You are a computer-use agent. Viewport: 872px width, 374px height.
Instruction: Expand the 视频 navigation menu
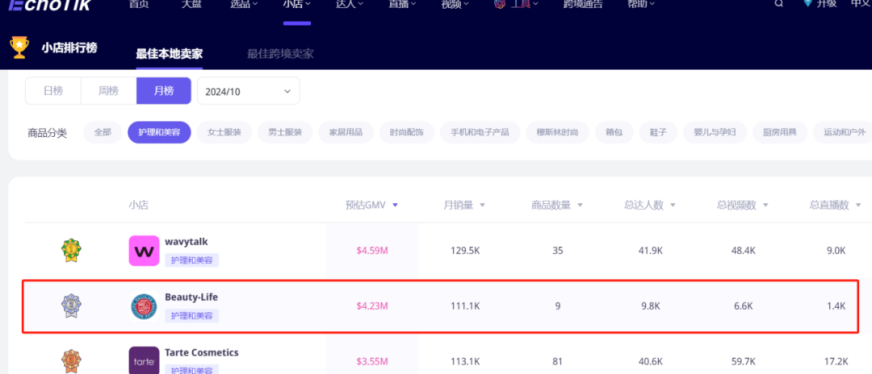click(455, 4)
